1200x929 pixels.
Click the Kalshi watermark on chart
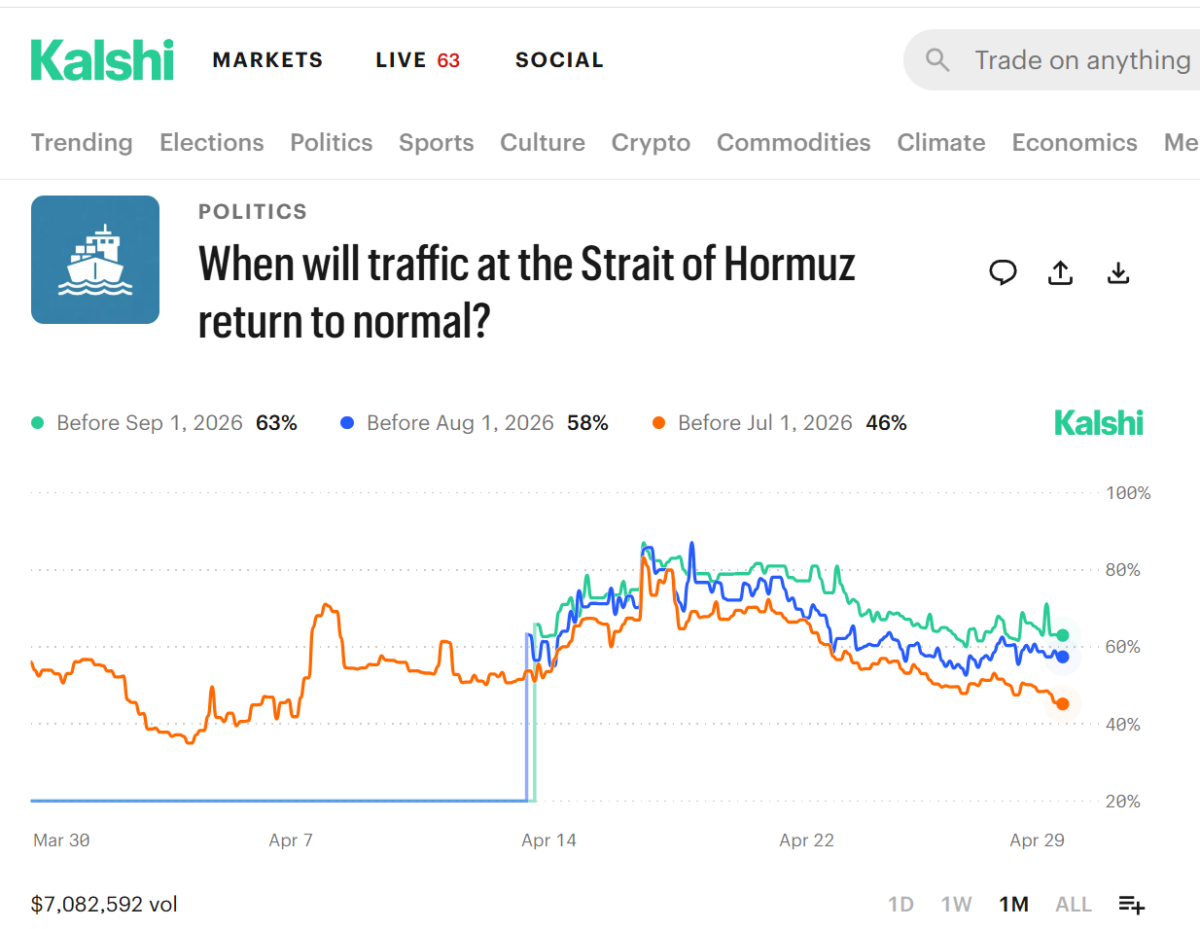tap(1098, 423)
